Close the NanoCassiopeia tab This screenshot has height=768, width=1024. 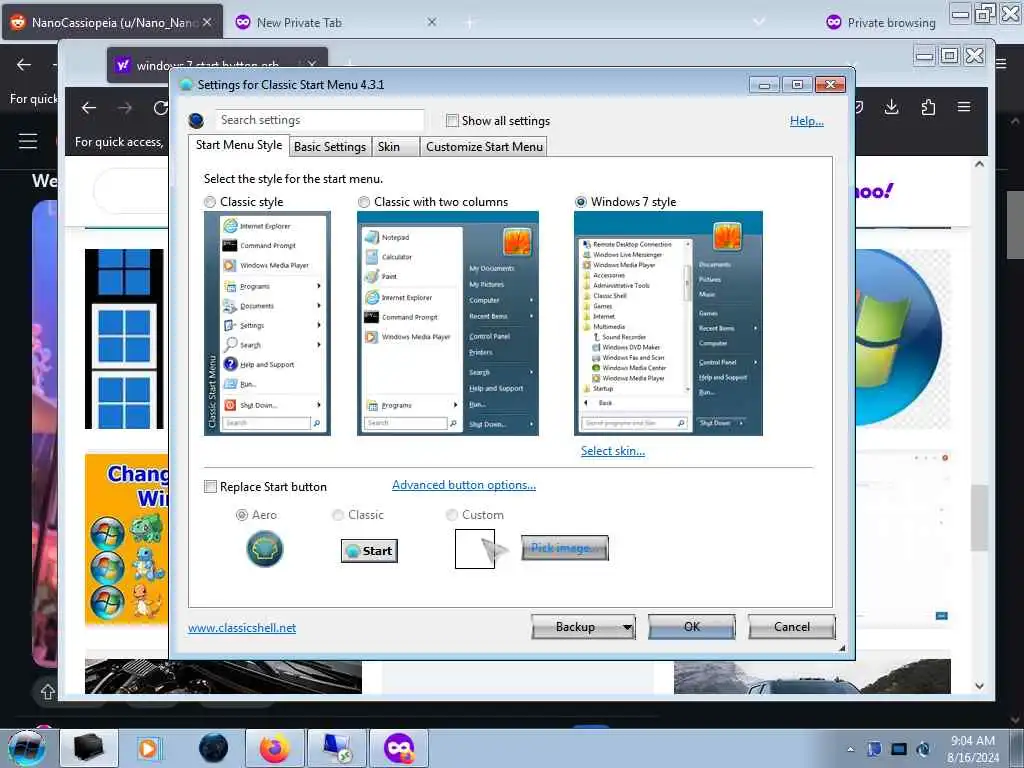pos(207,22)
